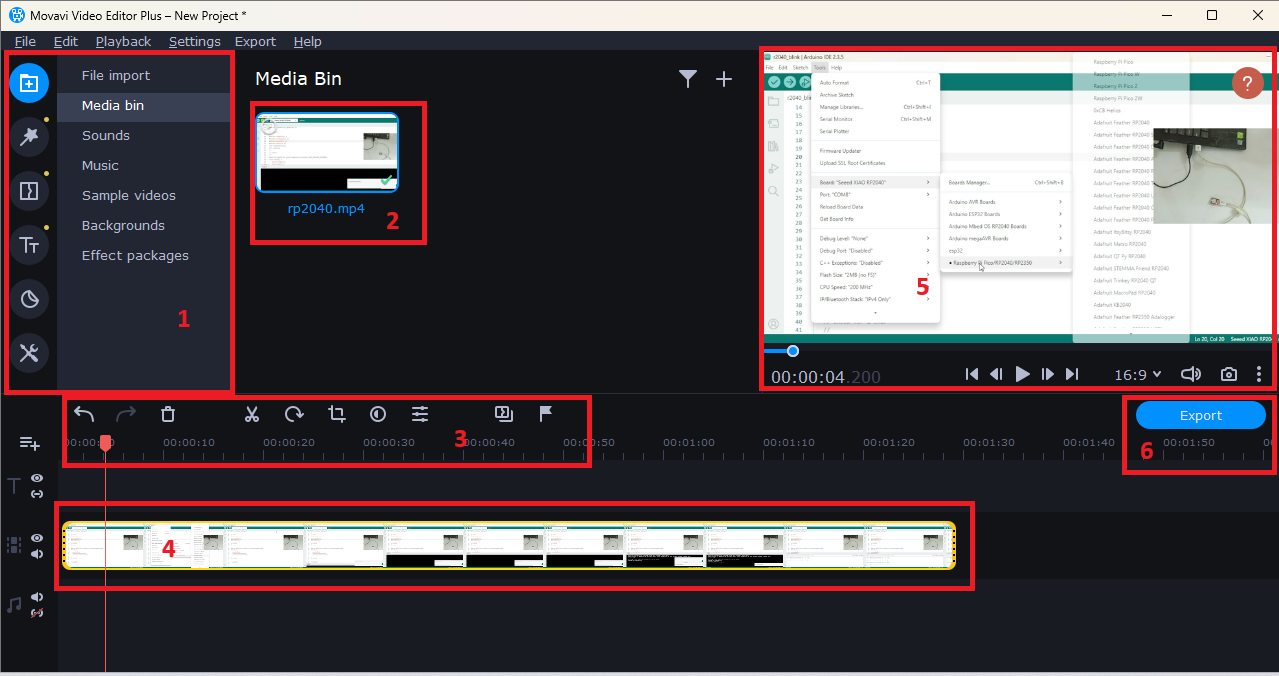Select the video clip on the timeline
The height and width of the screenshot is (676, 1279).
click(509, 545)
